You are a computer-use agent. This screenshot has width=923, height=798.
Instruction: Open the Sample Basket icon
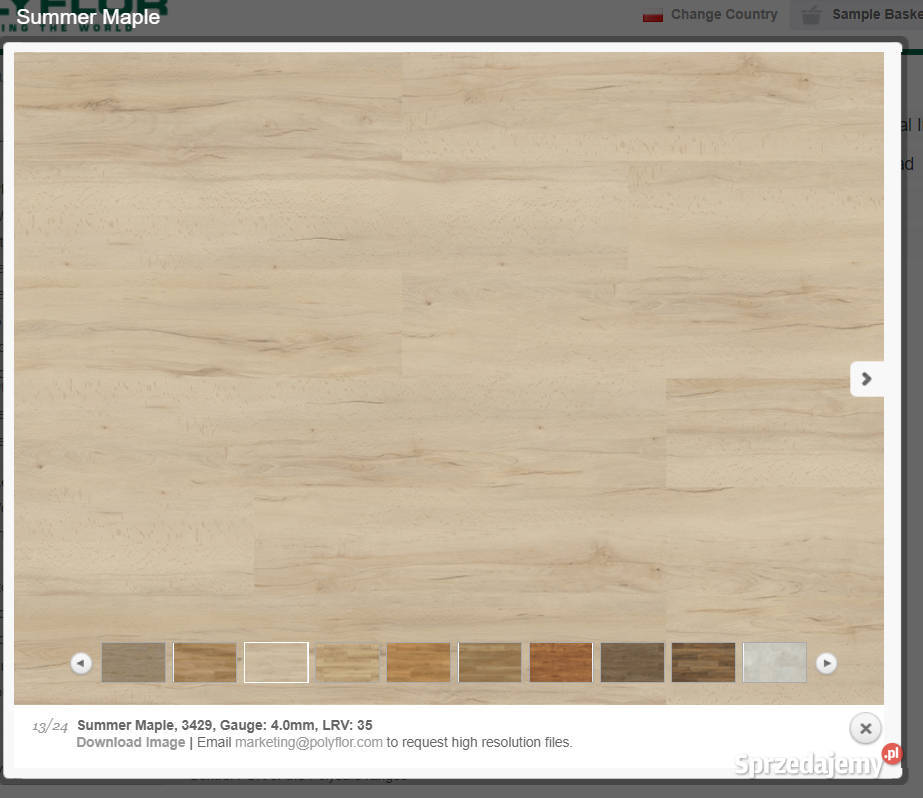click(811, 15)
